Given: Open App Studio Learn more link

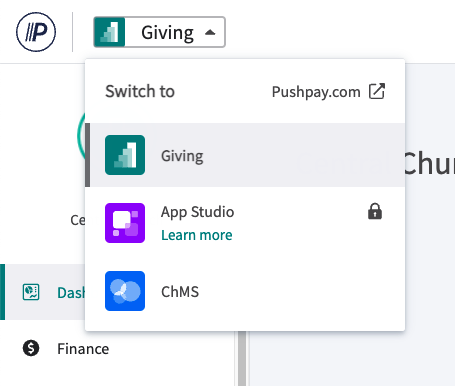Looking at the screenshot, I should click(197, 235).
